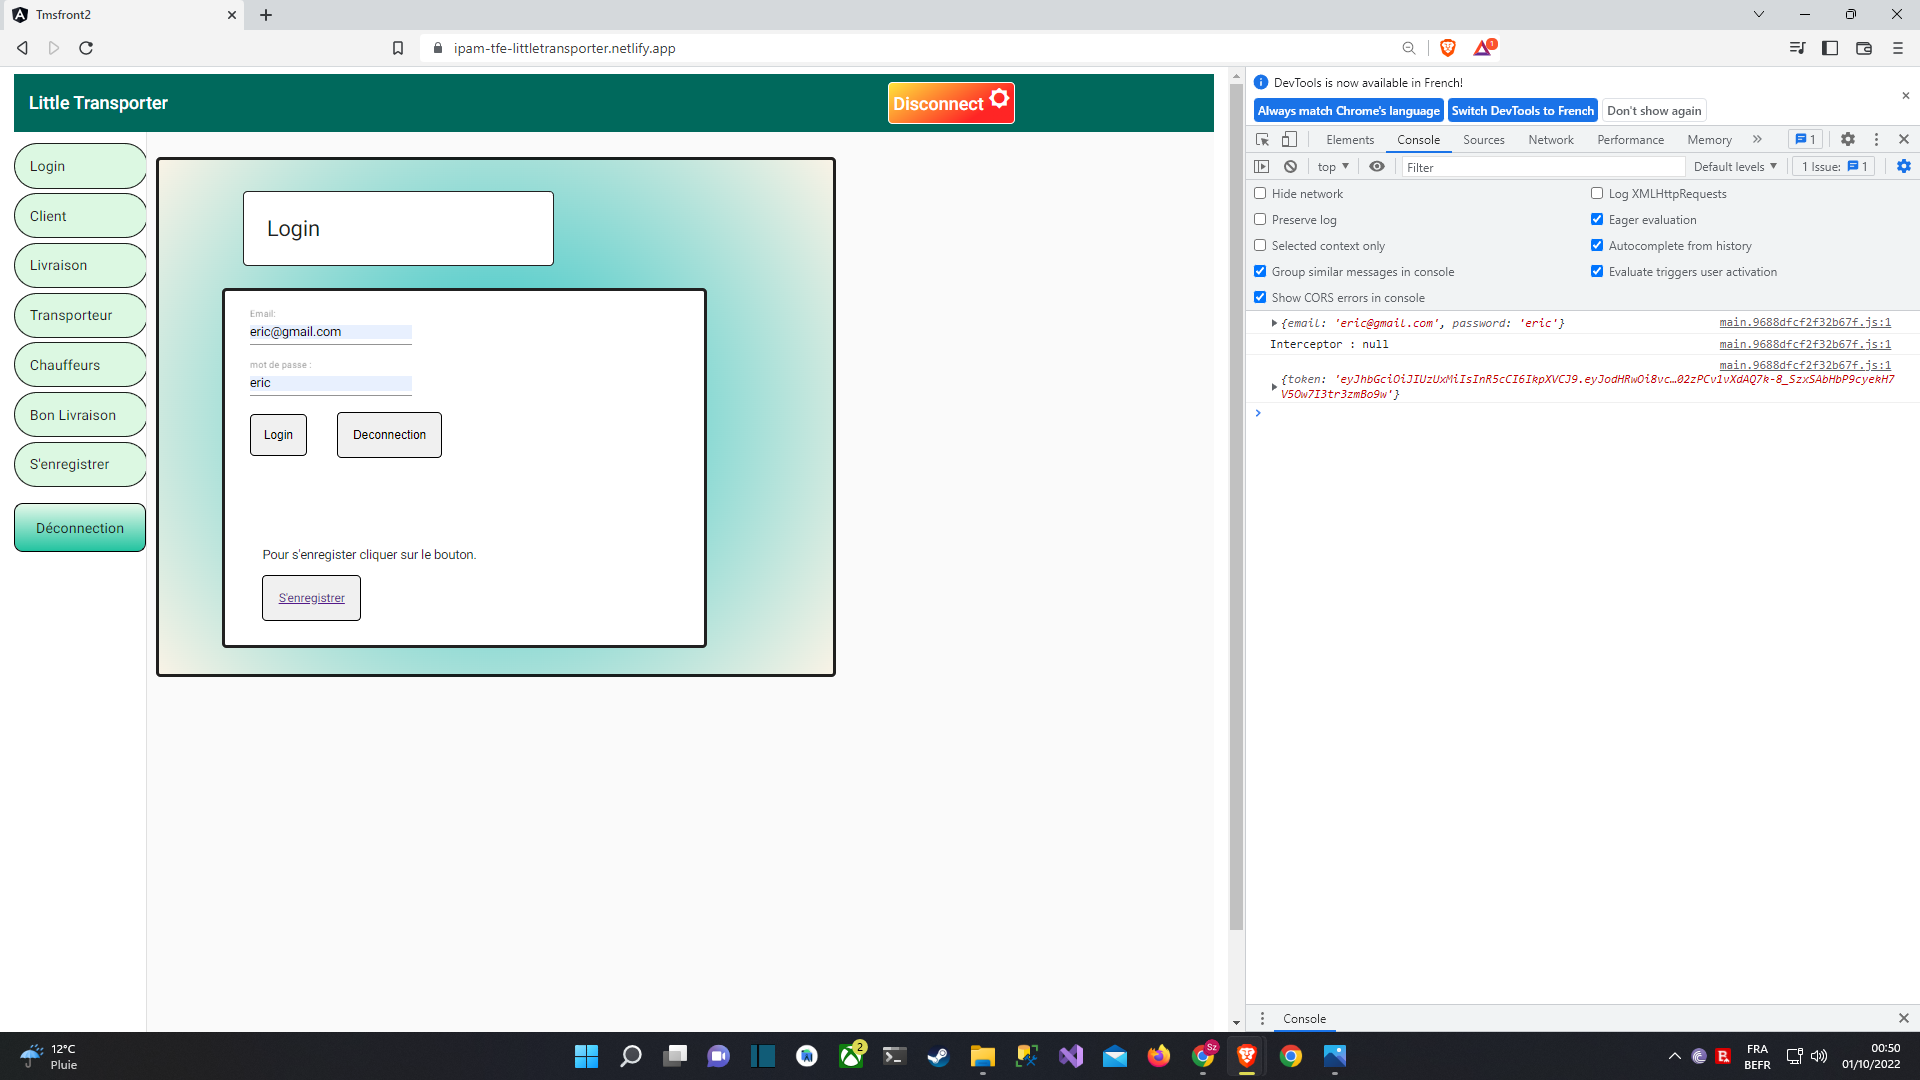Screen dimensions: 1920x1080
Task: Open DevTools three-dot customize menu
Action: pos(1876,140)
